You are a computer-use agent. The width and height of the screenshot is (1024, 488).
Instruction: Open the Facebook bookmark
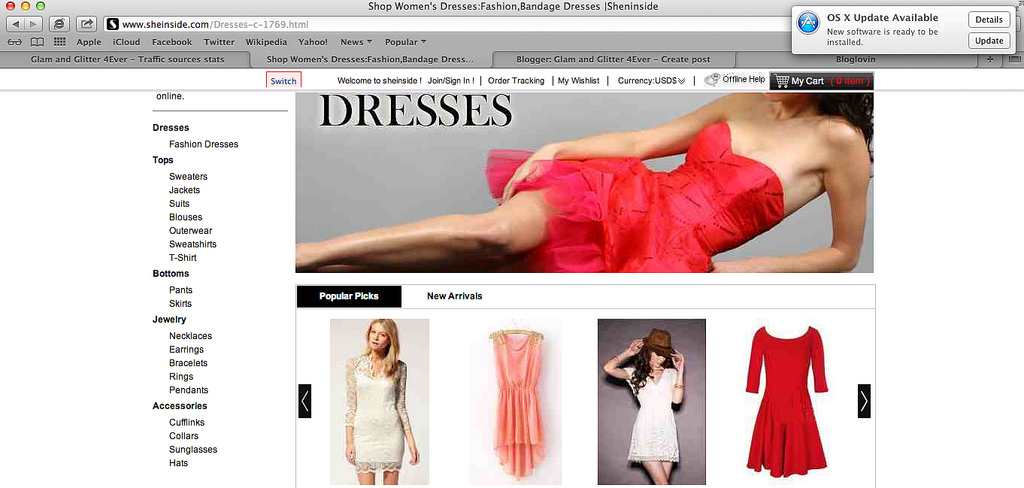point(172,42)
